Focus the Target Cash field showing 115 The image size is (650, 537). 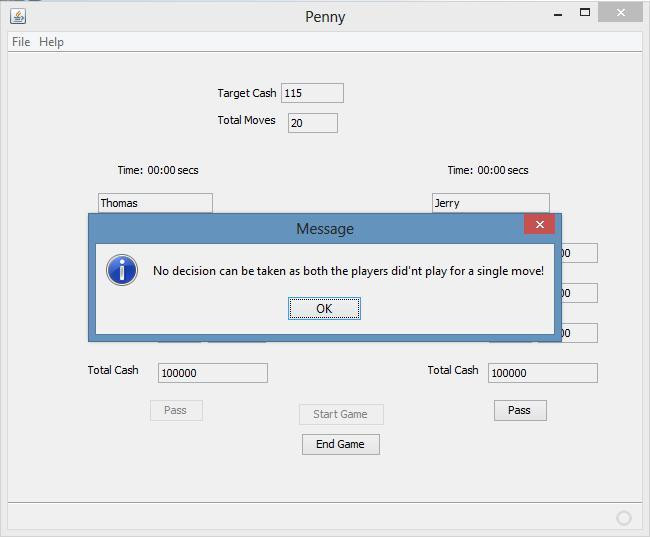click(x=312, y=93)
